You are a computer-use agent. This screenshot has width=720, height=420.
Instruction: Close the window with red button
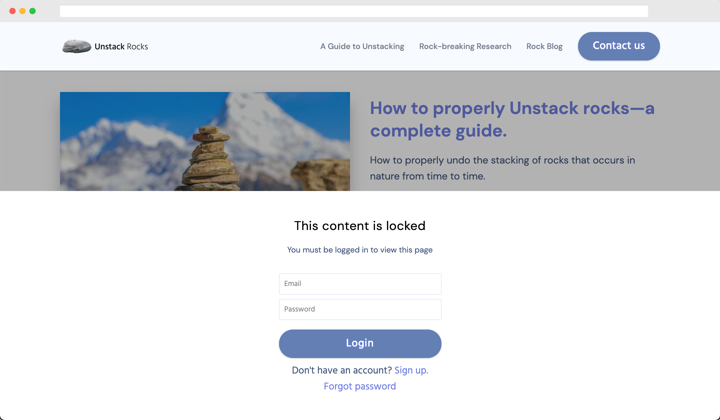(x=12, y=11)
